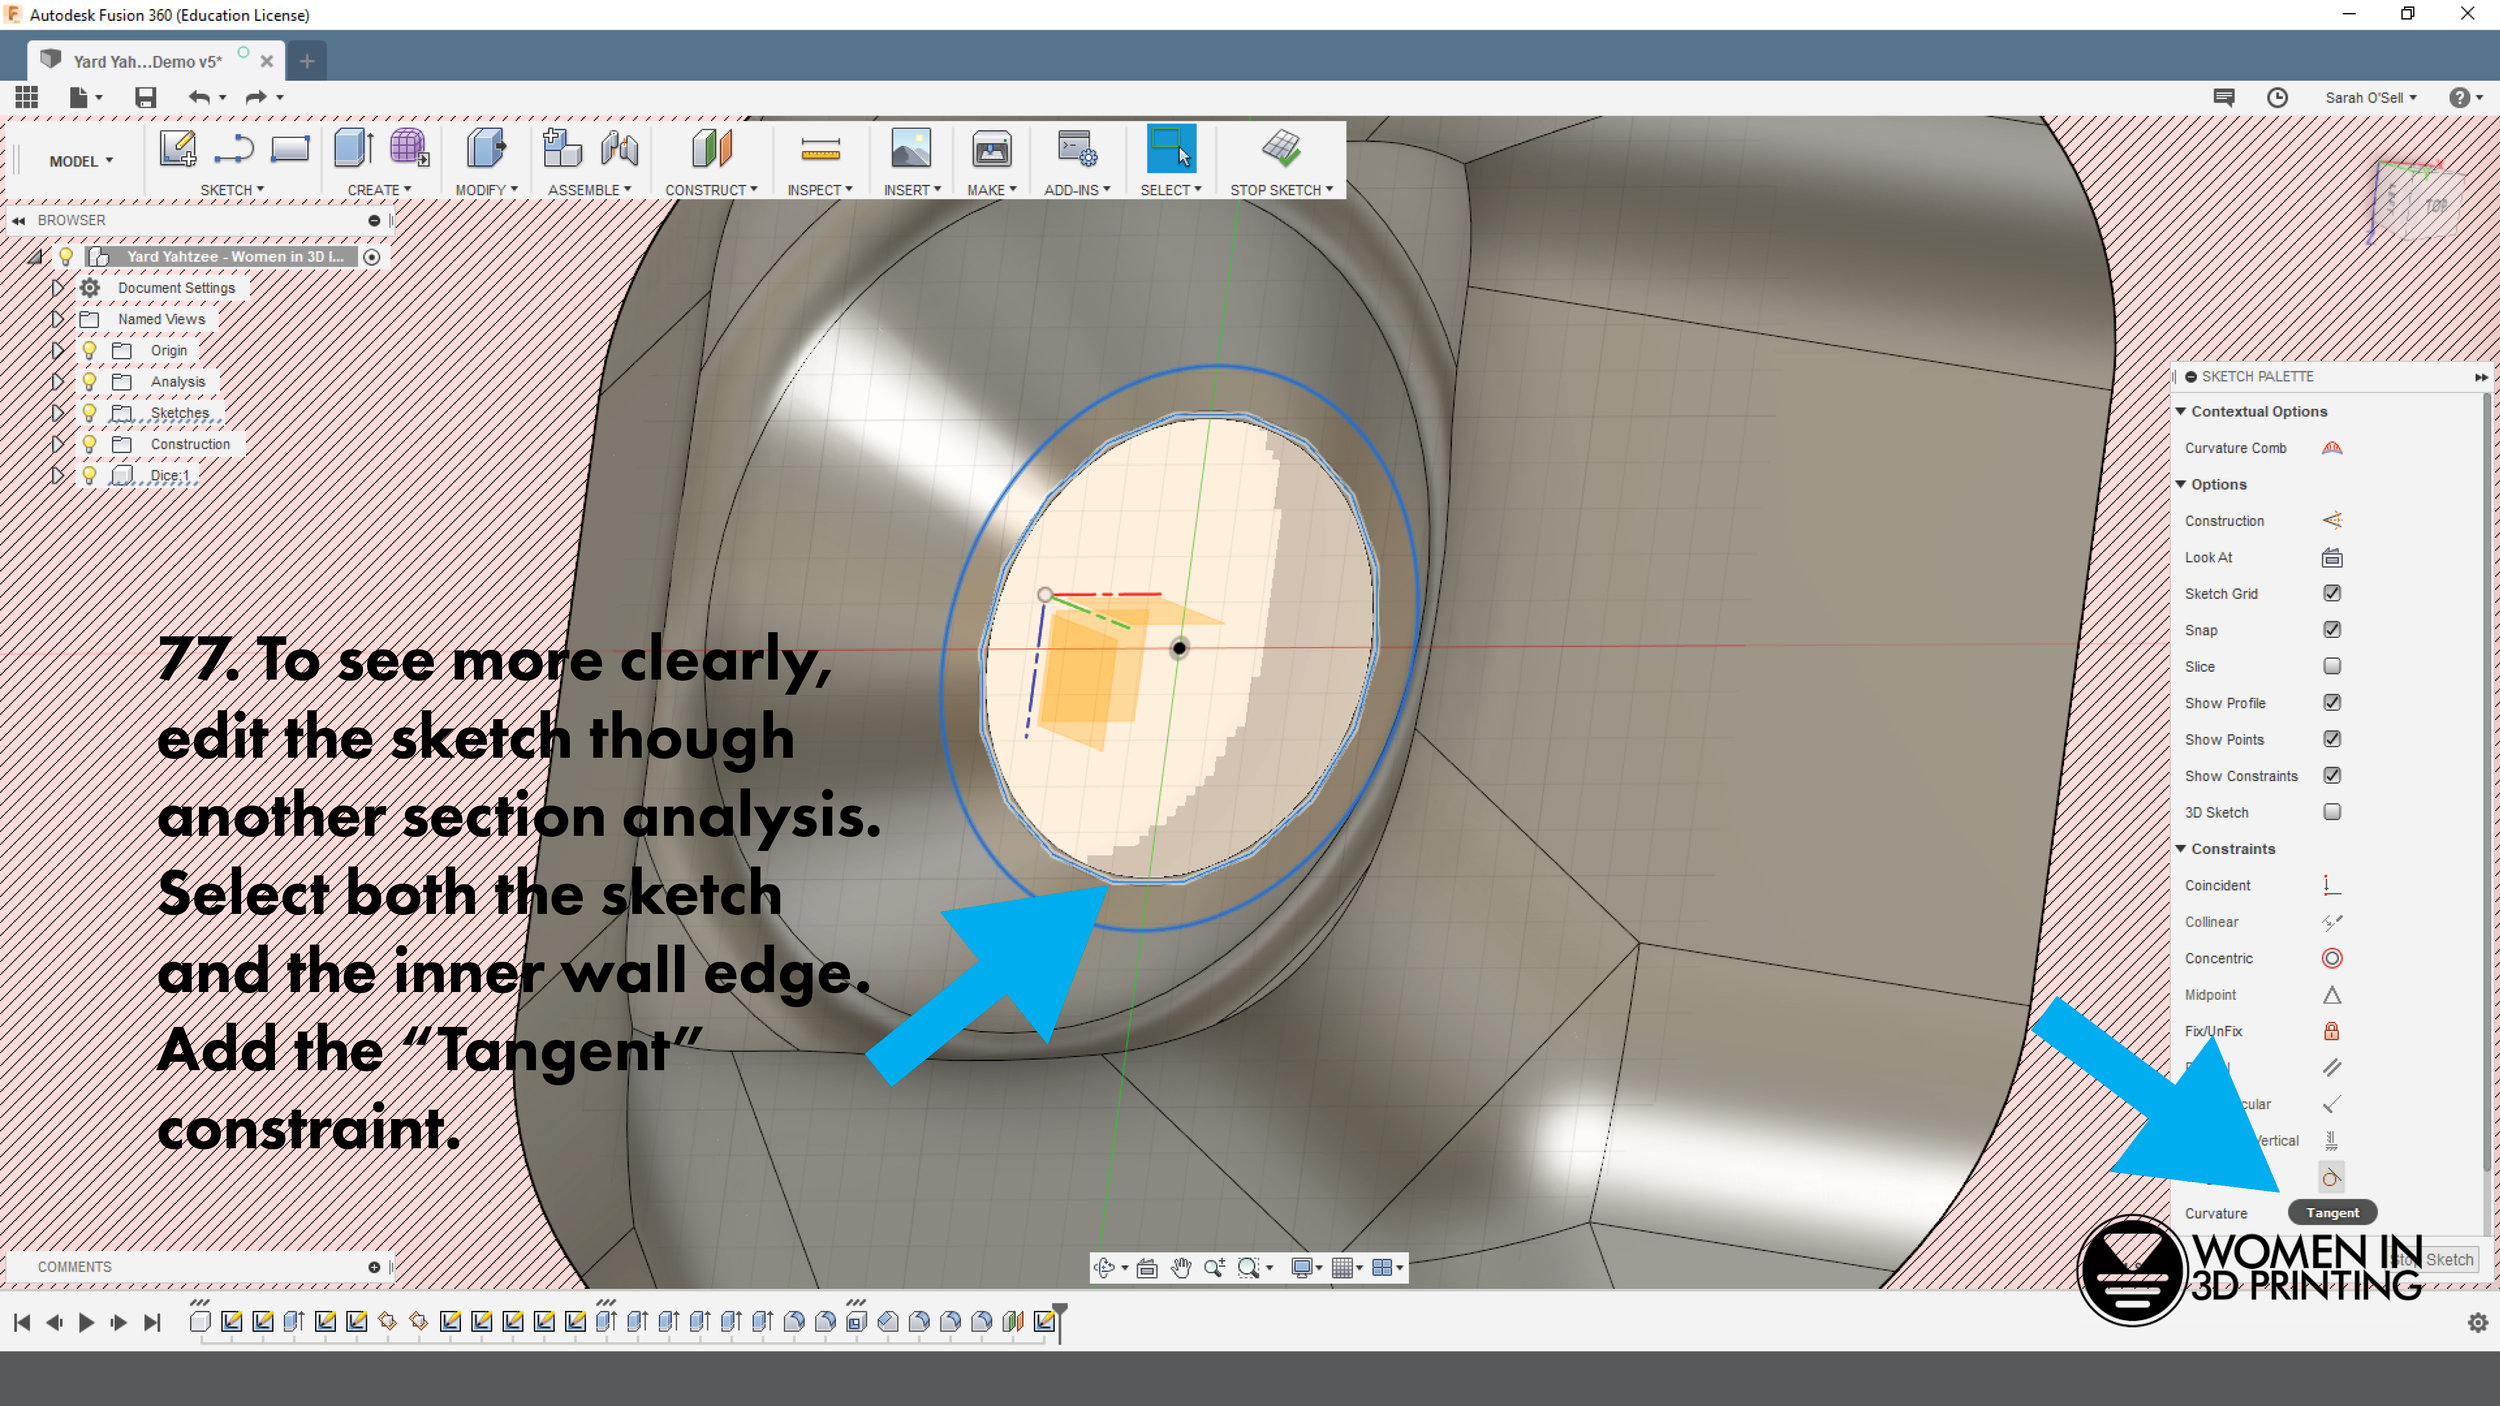
Task: Enable the Slice checkbox
Action: coord(2332,666)
